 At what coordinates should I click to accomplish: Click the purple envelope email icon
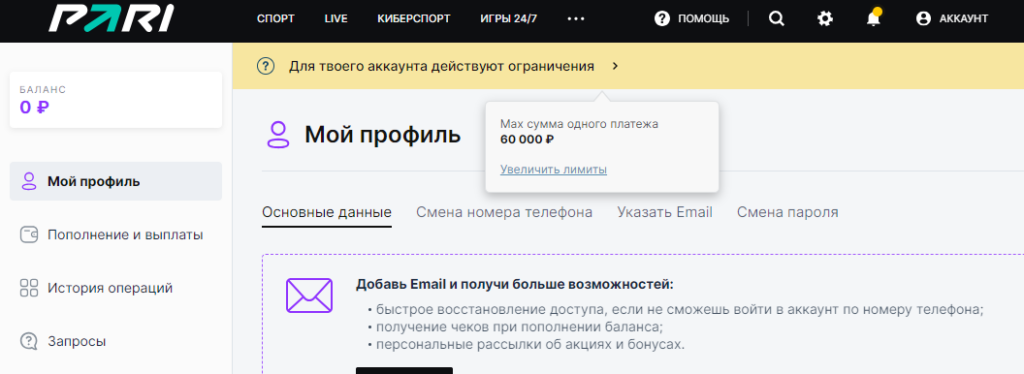pos(310,296)
